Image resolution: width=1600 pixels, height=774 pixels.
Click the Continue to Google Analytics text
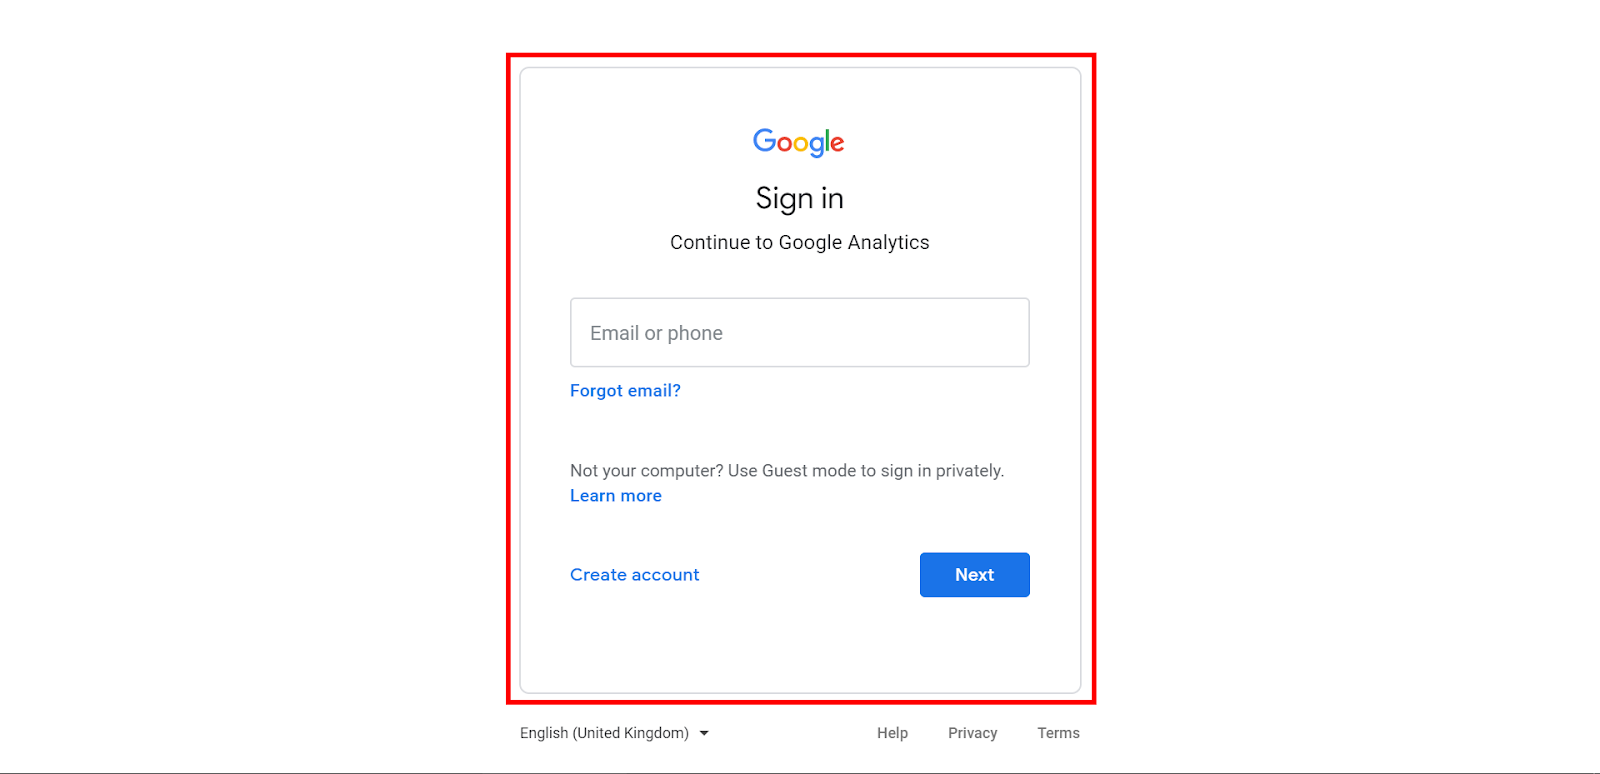799,243
